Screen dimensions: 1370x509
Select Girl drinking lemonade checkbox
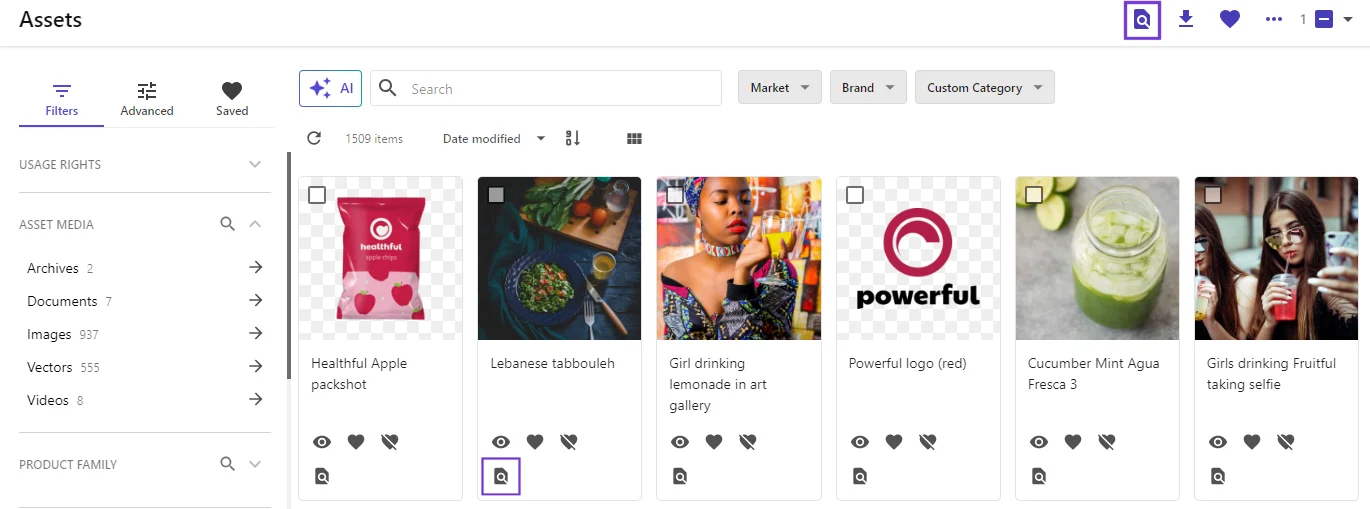pos(675,195)
